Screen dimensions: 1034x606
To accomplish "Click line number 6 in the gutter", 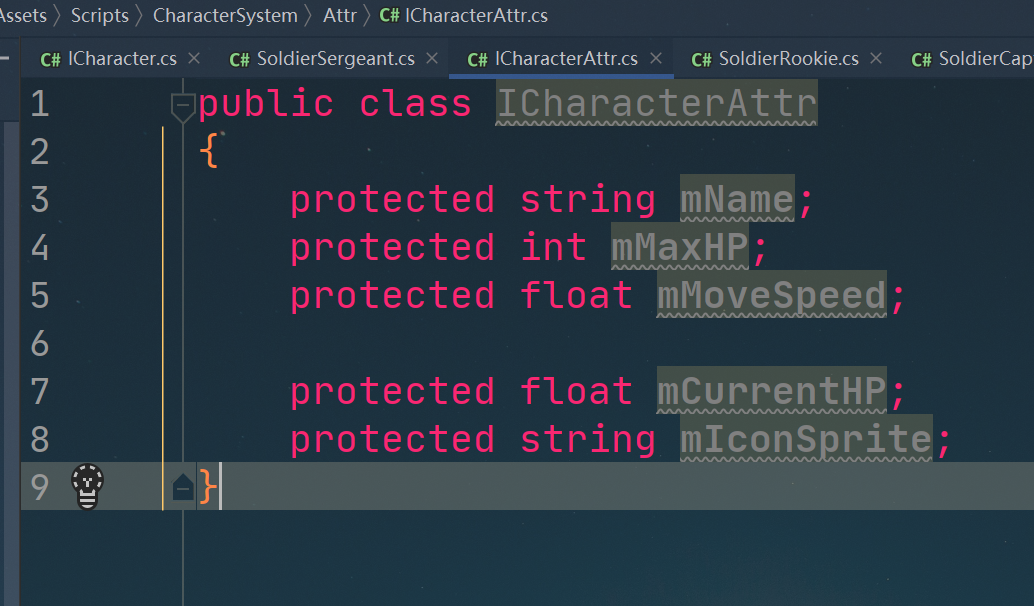I will coord(40,344).
